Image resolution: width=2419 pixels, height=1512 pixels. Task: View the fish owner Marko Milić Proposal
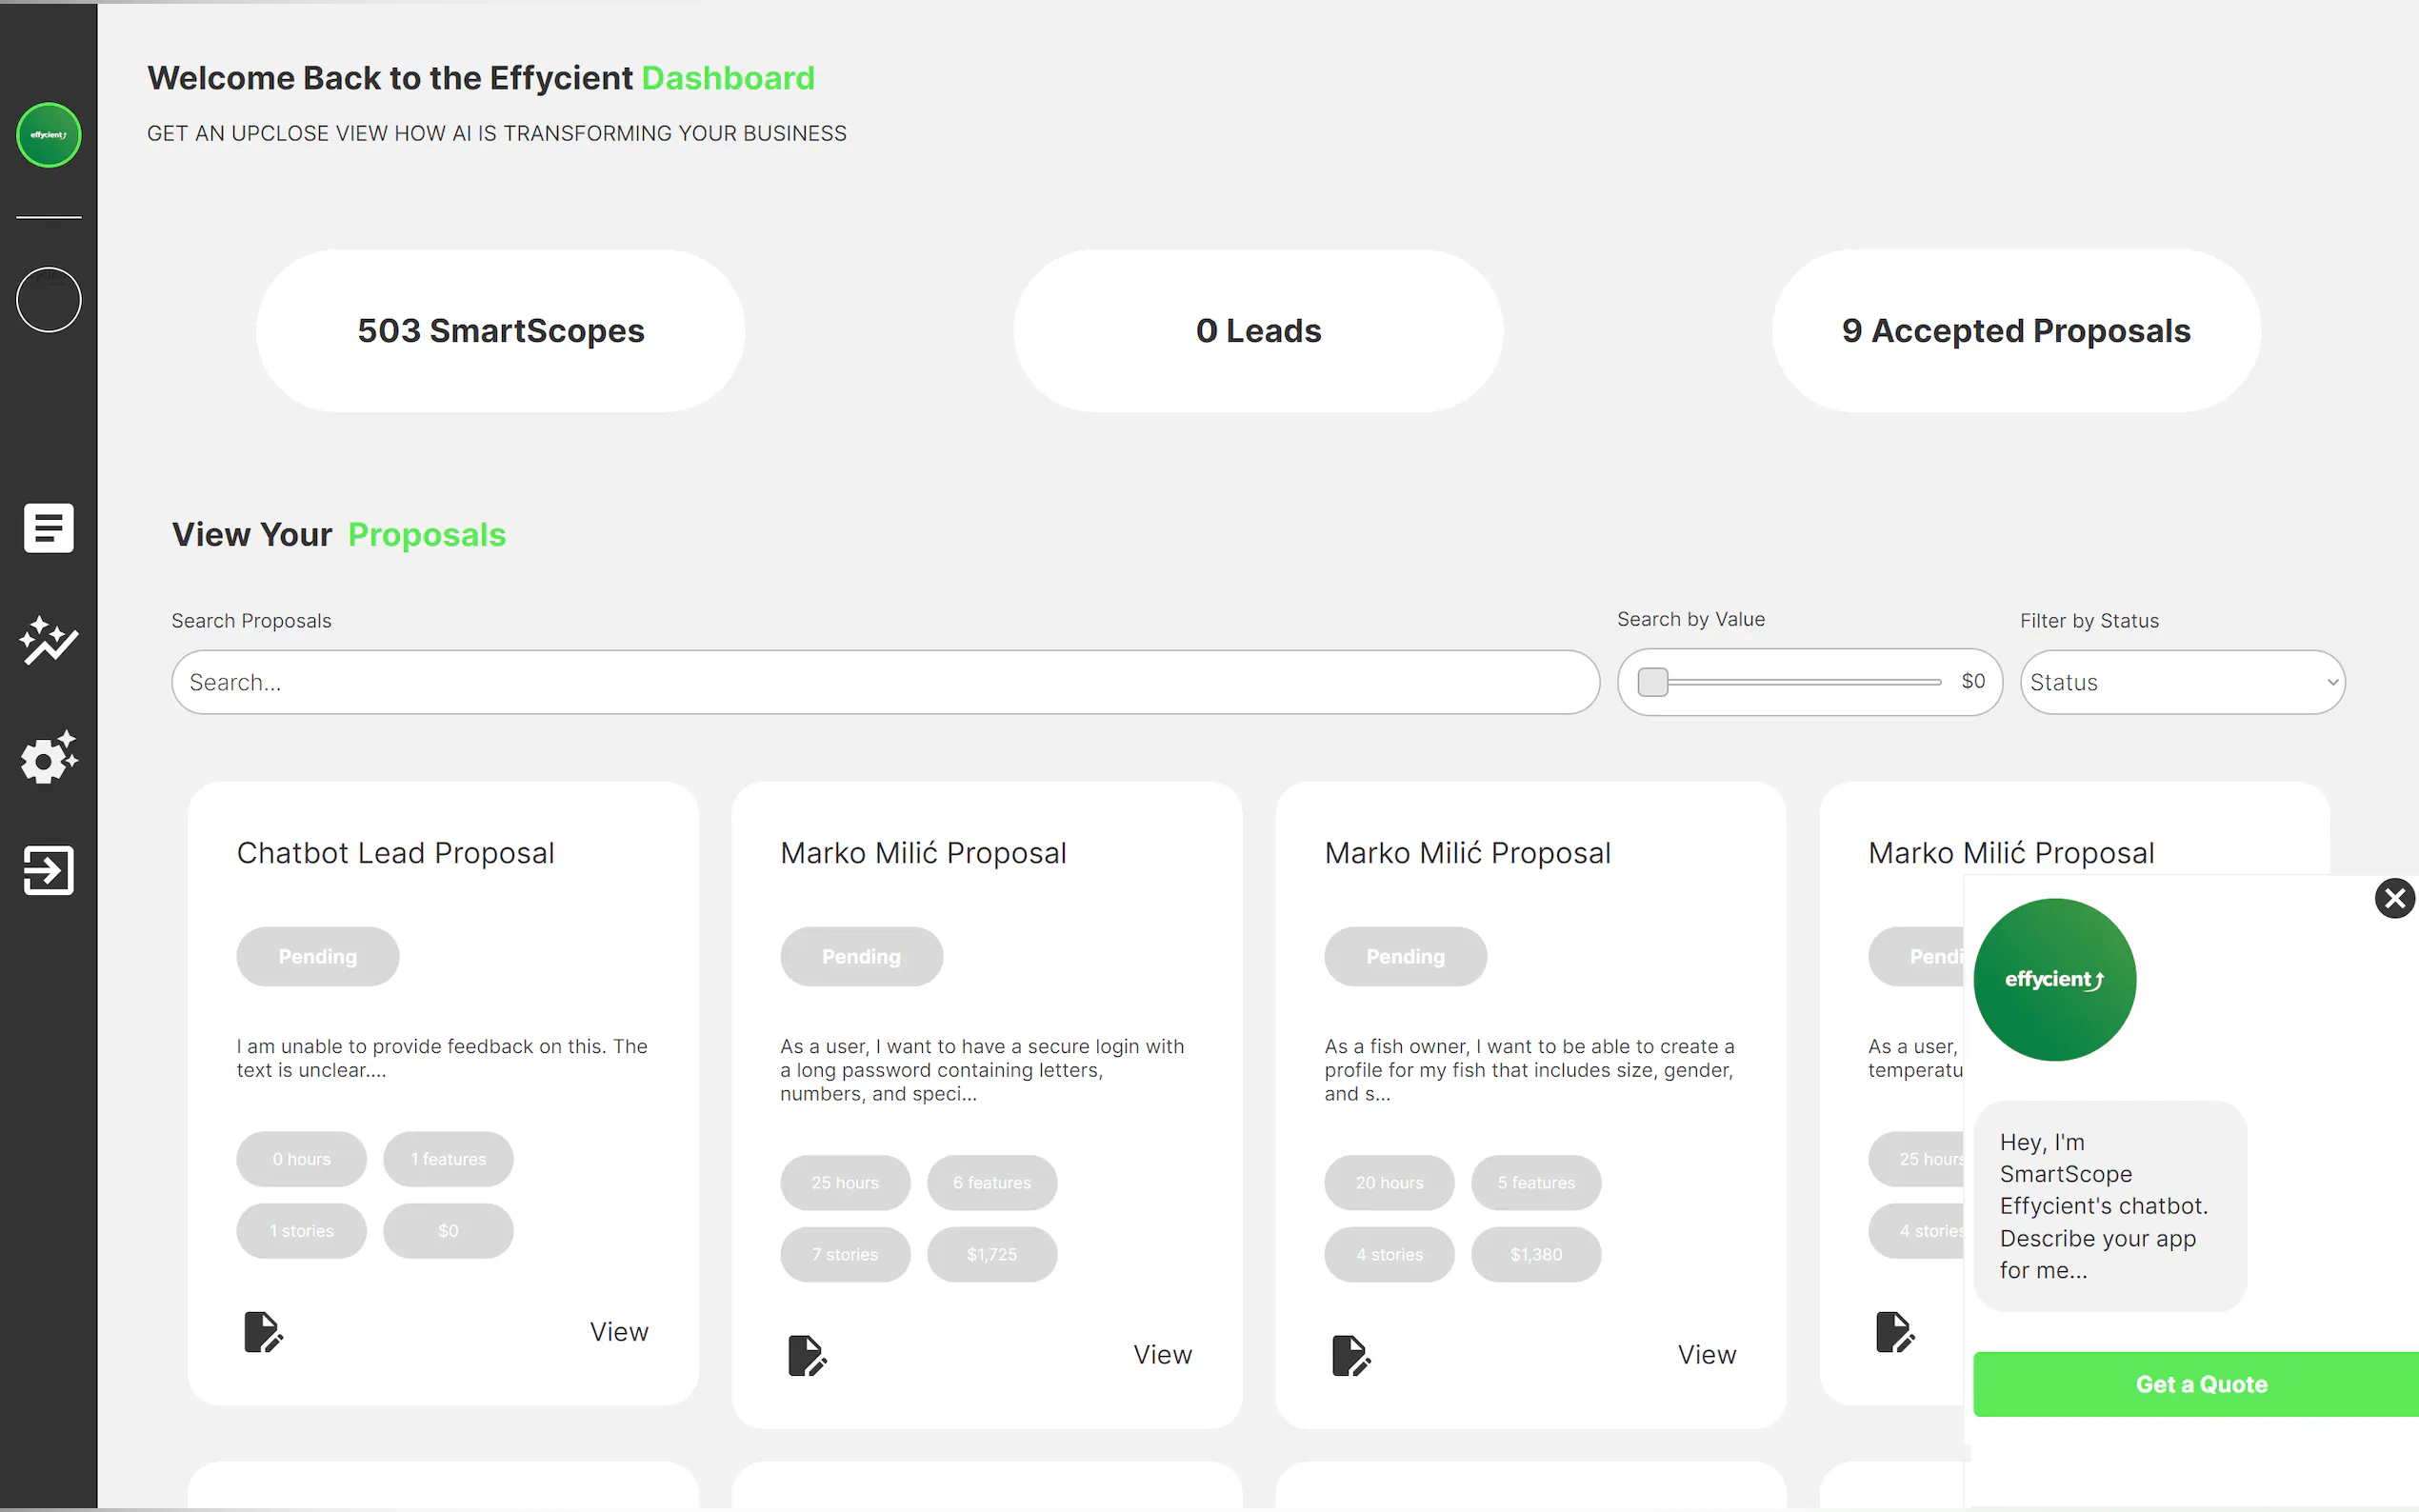tap(1706, 1355)
